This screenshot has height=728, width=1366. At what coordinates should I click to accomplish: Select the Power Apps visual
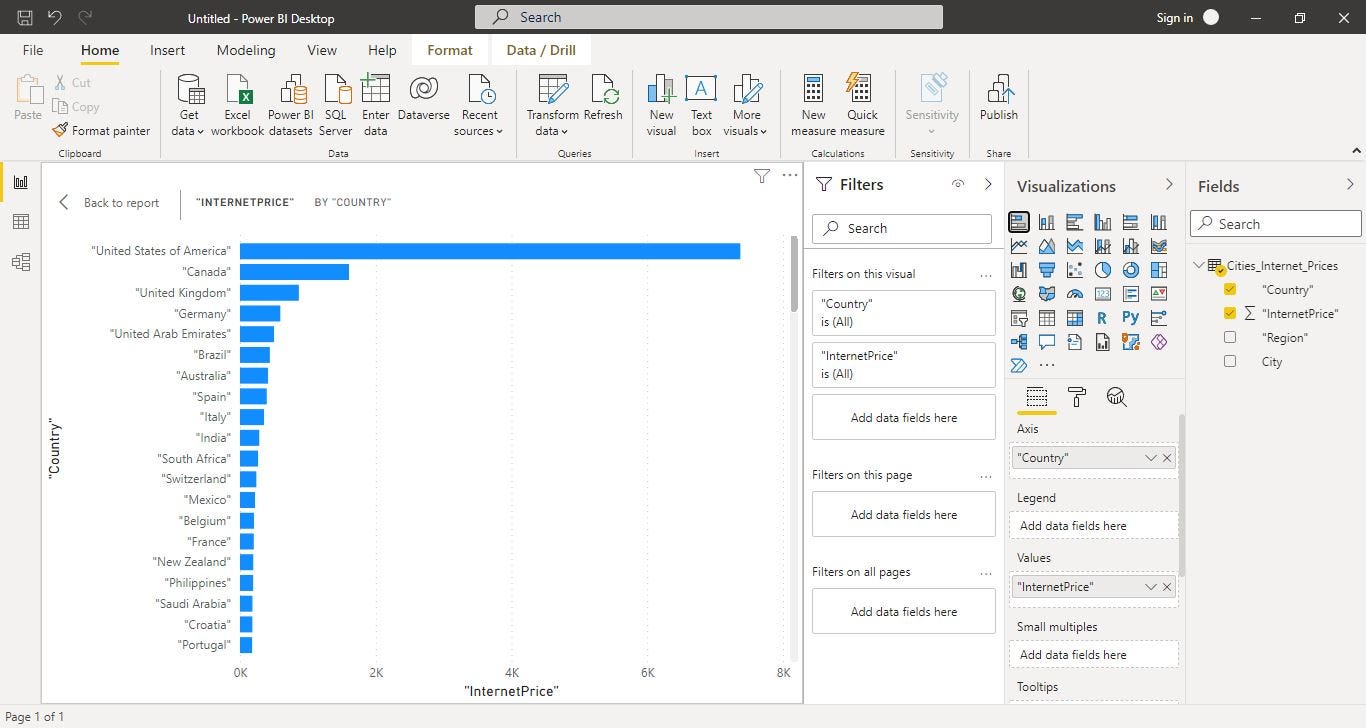pyautogui.click(x=1159, y=342)
